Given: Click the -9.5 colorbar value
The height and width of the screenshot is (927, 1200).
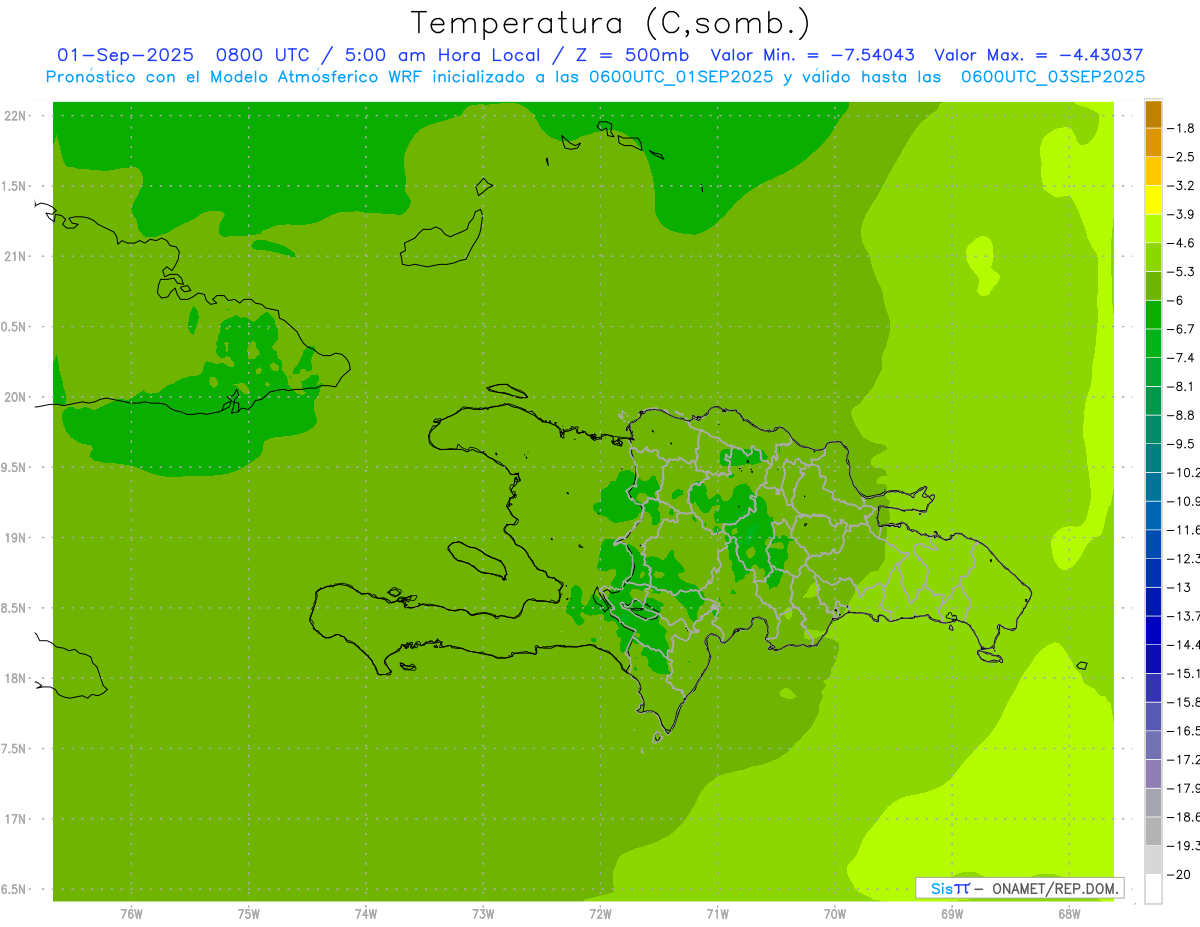Looking at the screenshot, I should 1182,444.
